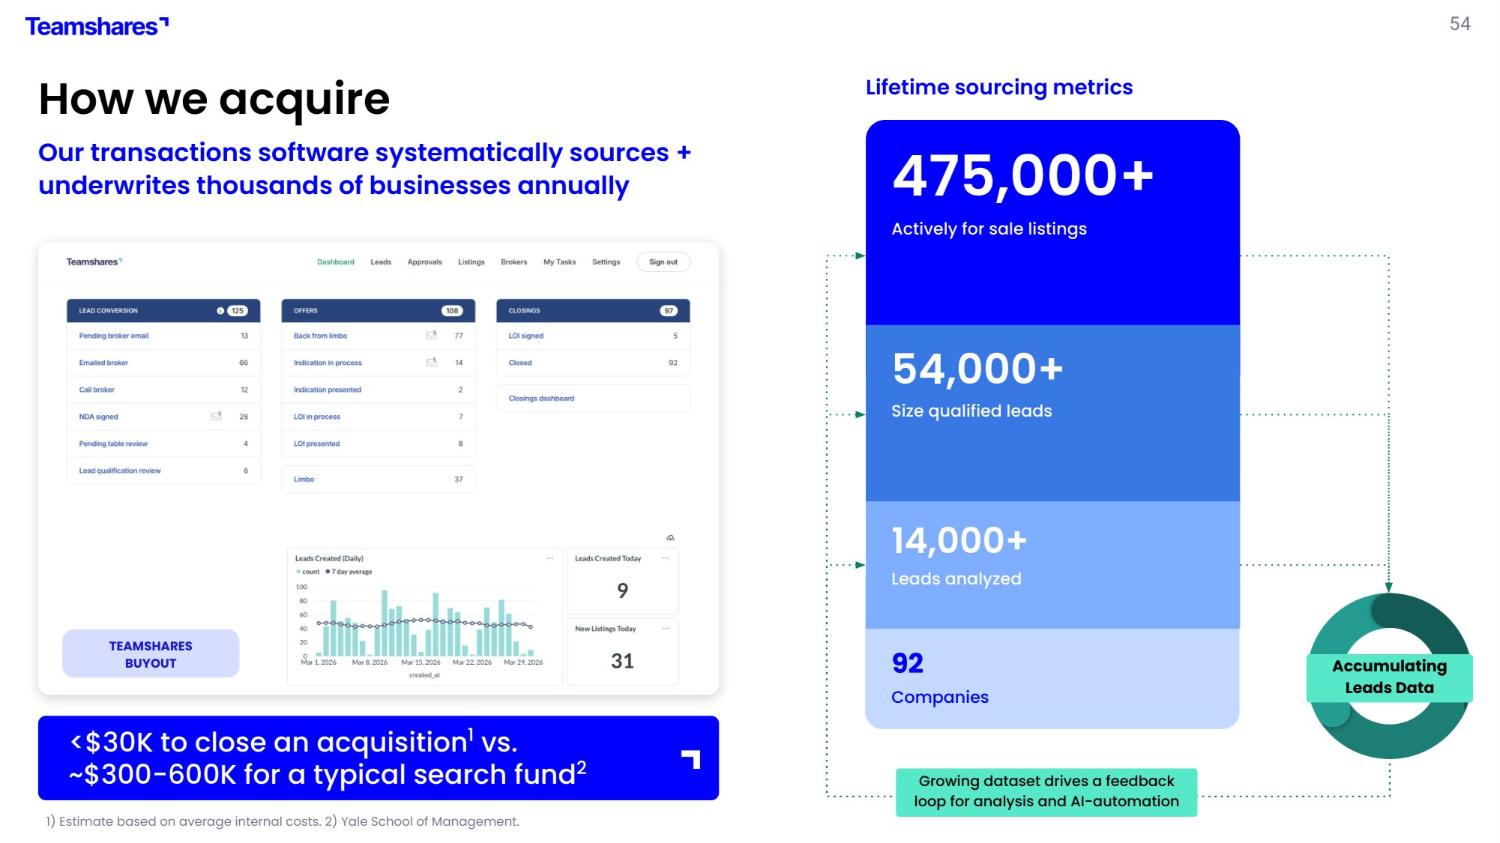Switch to the Leads nav tab

(x=381, y=262)
